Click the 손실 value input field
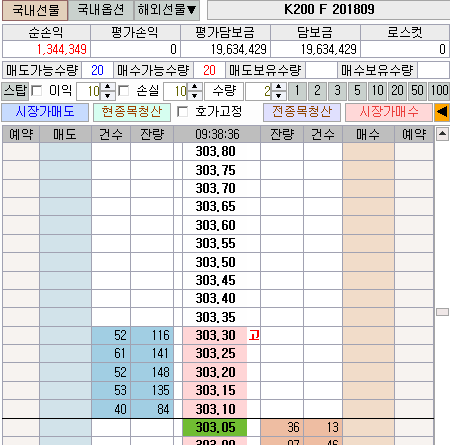Screen dimensions: 450x445 (176, 91)
